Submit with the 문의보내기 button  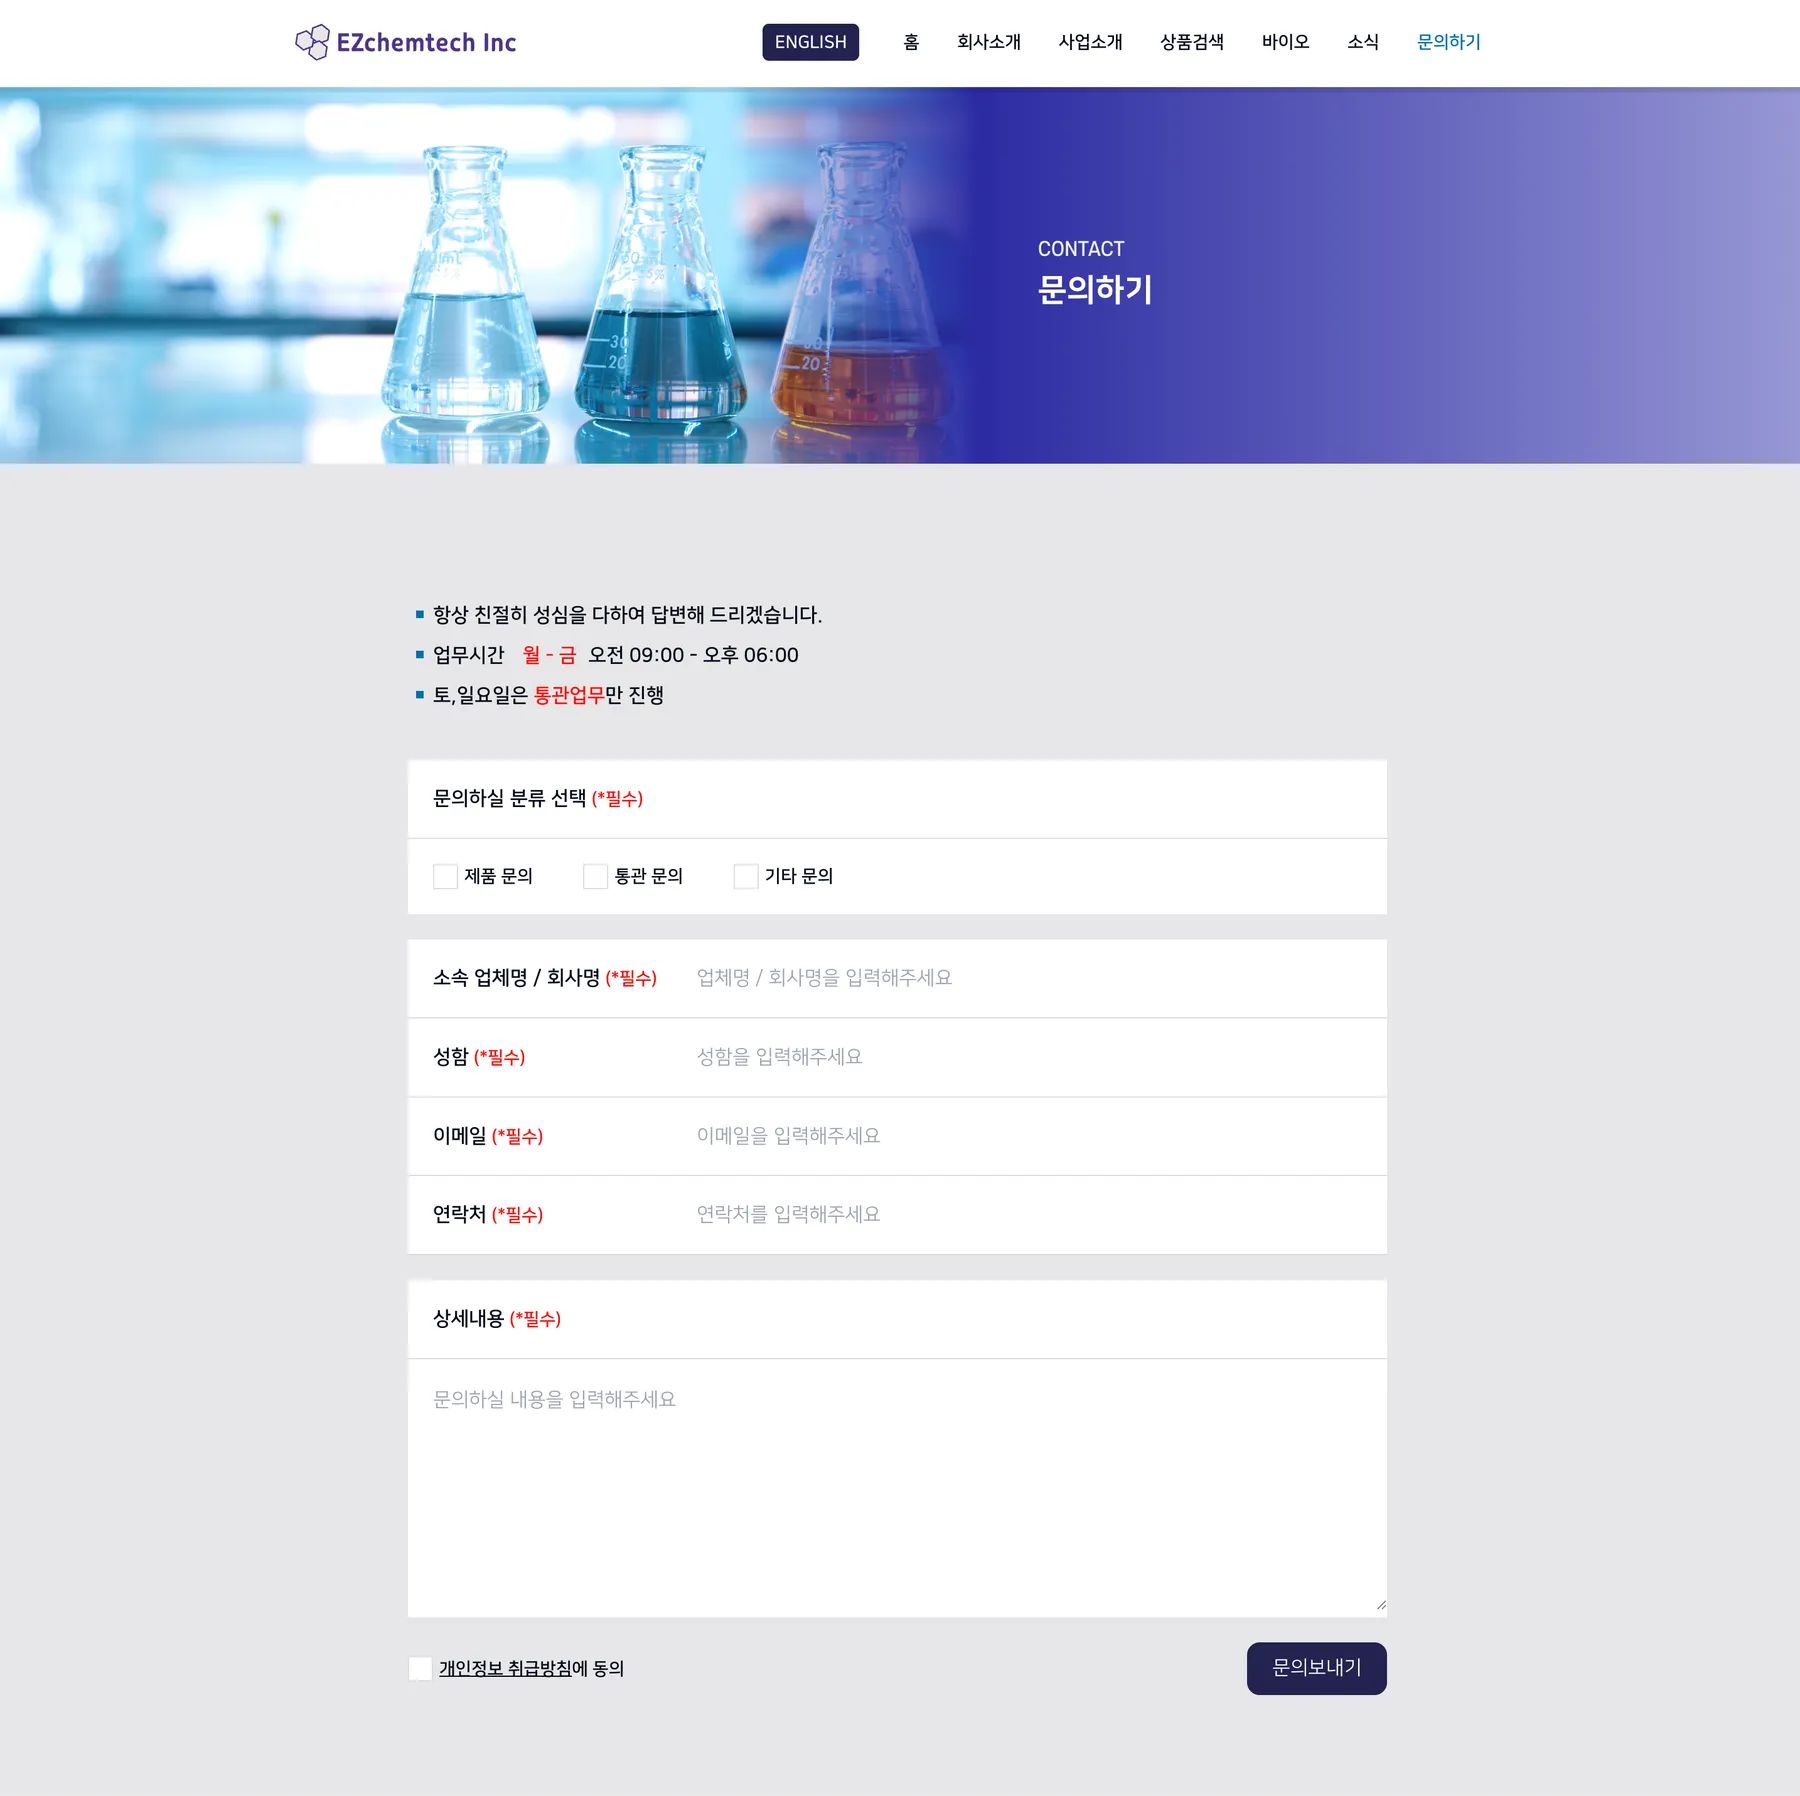coord(1316,1668)
